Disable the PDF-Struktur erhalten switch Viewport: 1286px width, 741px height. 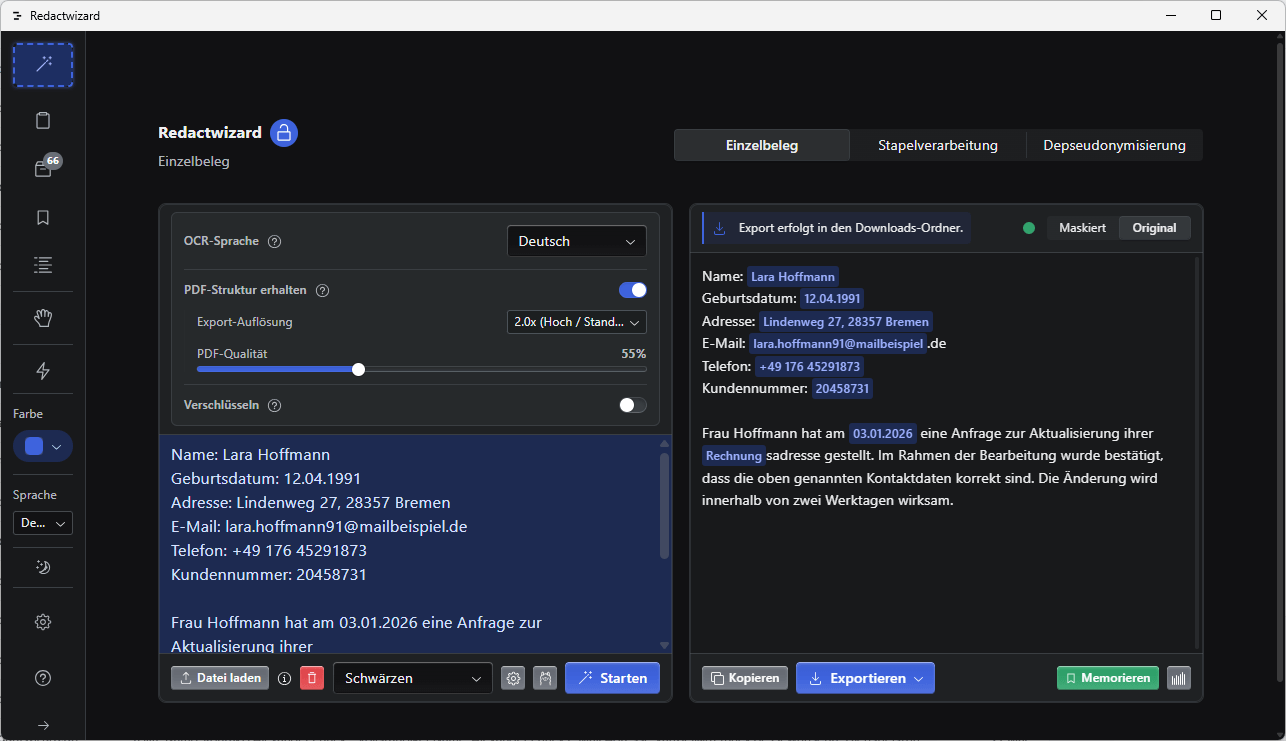[633, 290]
